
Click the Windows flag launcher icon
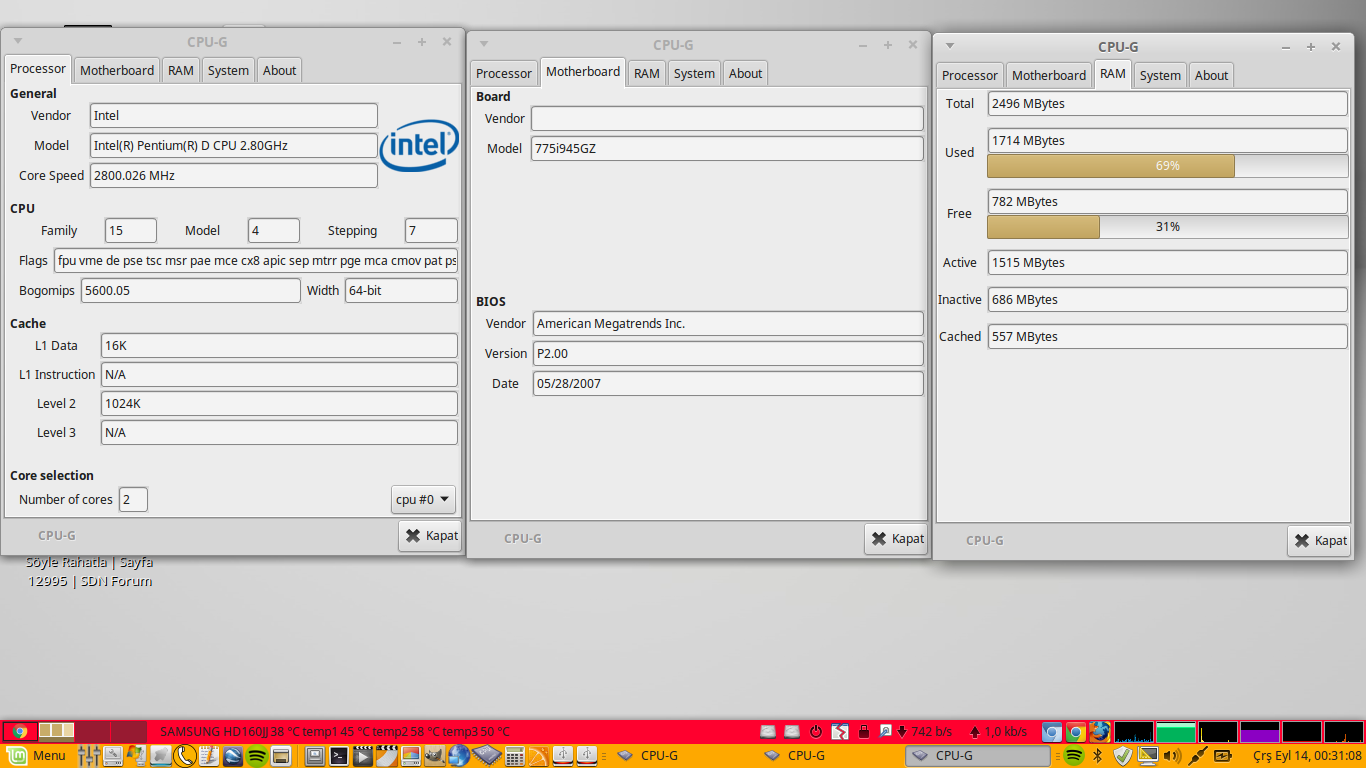point(136,755)
